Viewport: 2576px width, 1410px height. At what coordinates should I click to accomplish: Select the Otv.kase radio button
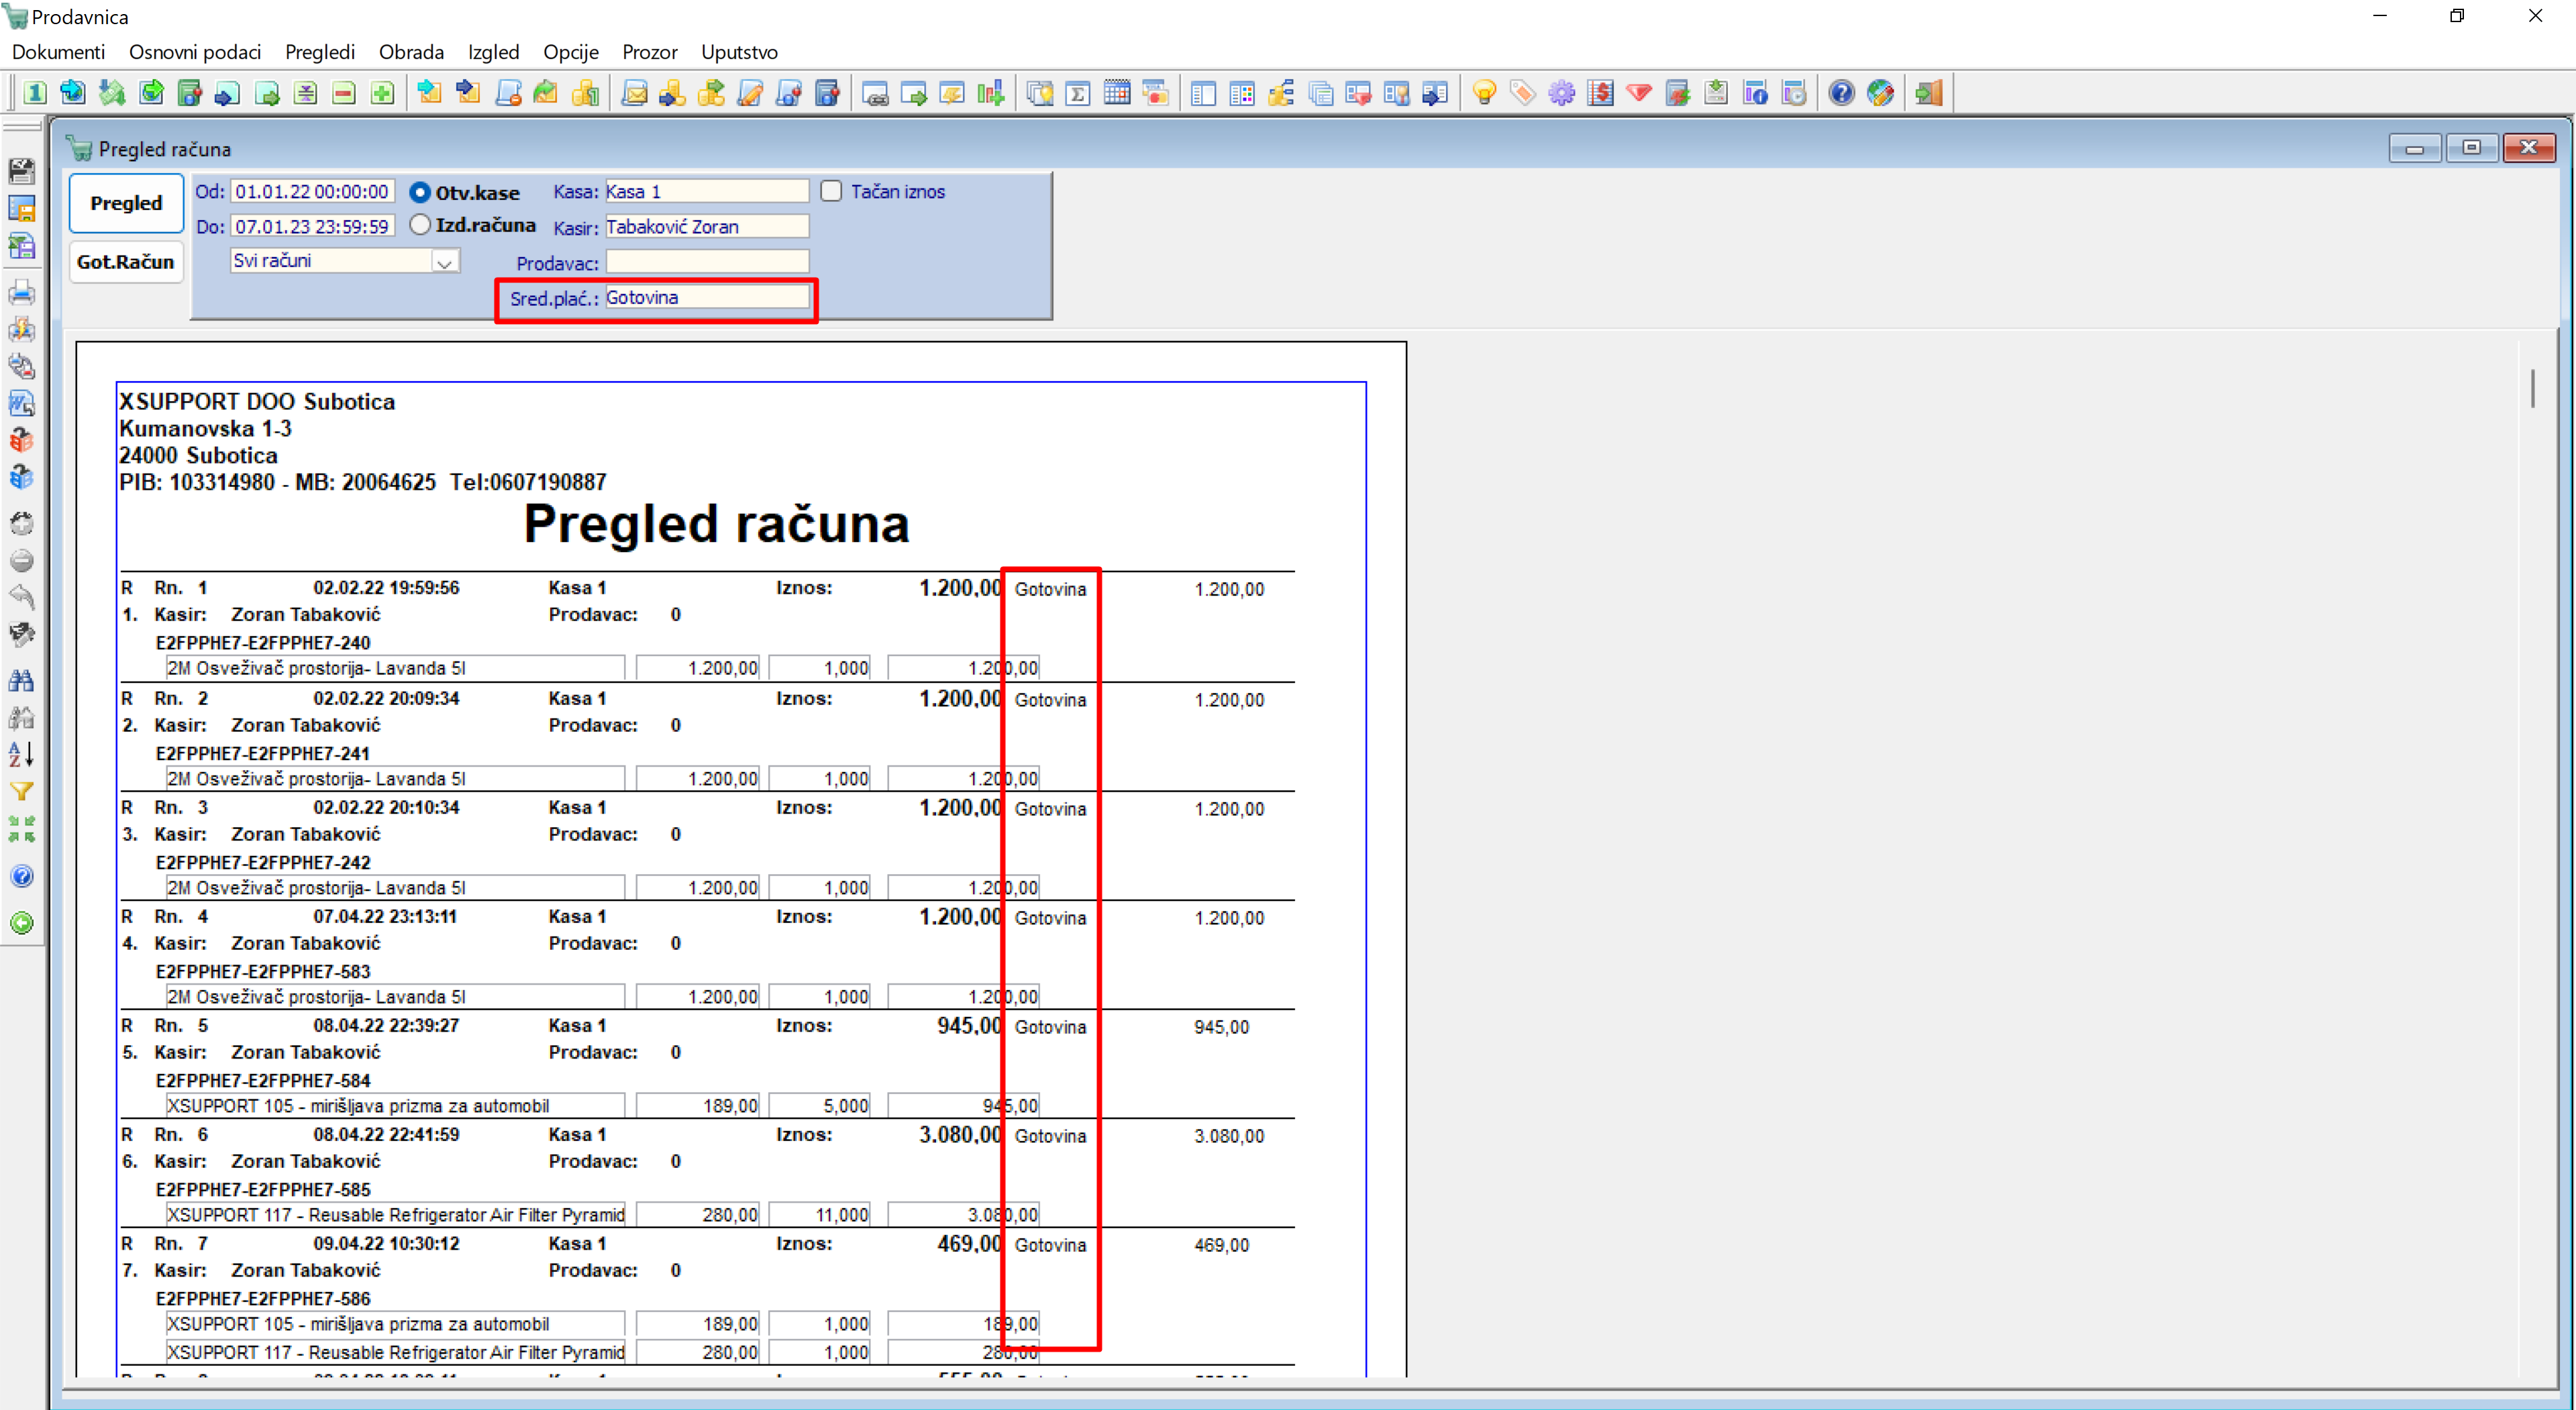point(420,192)
